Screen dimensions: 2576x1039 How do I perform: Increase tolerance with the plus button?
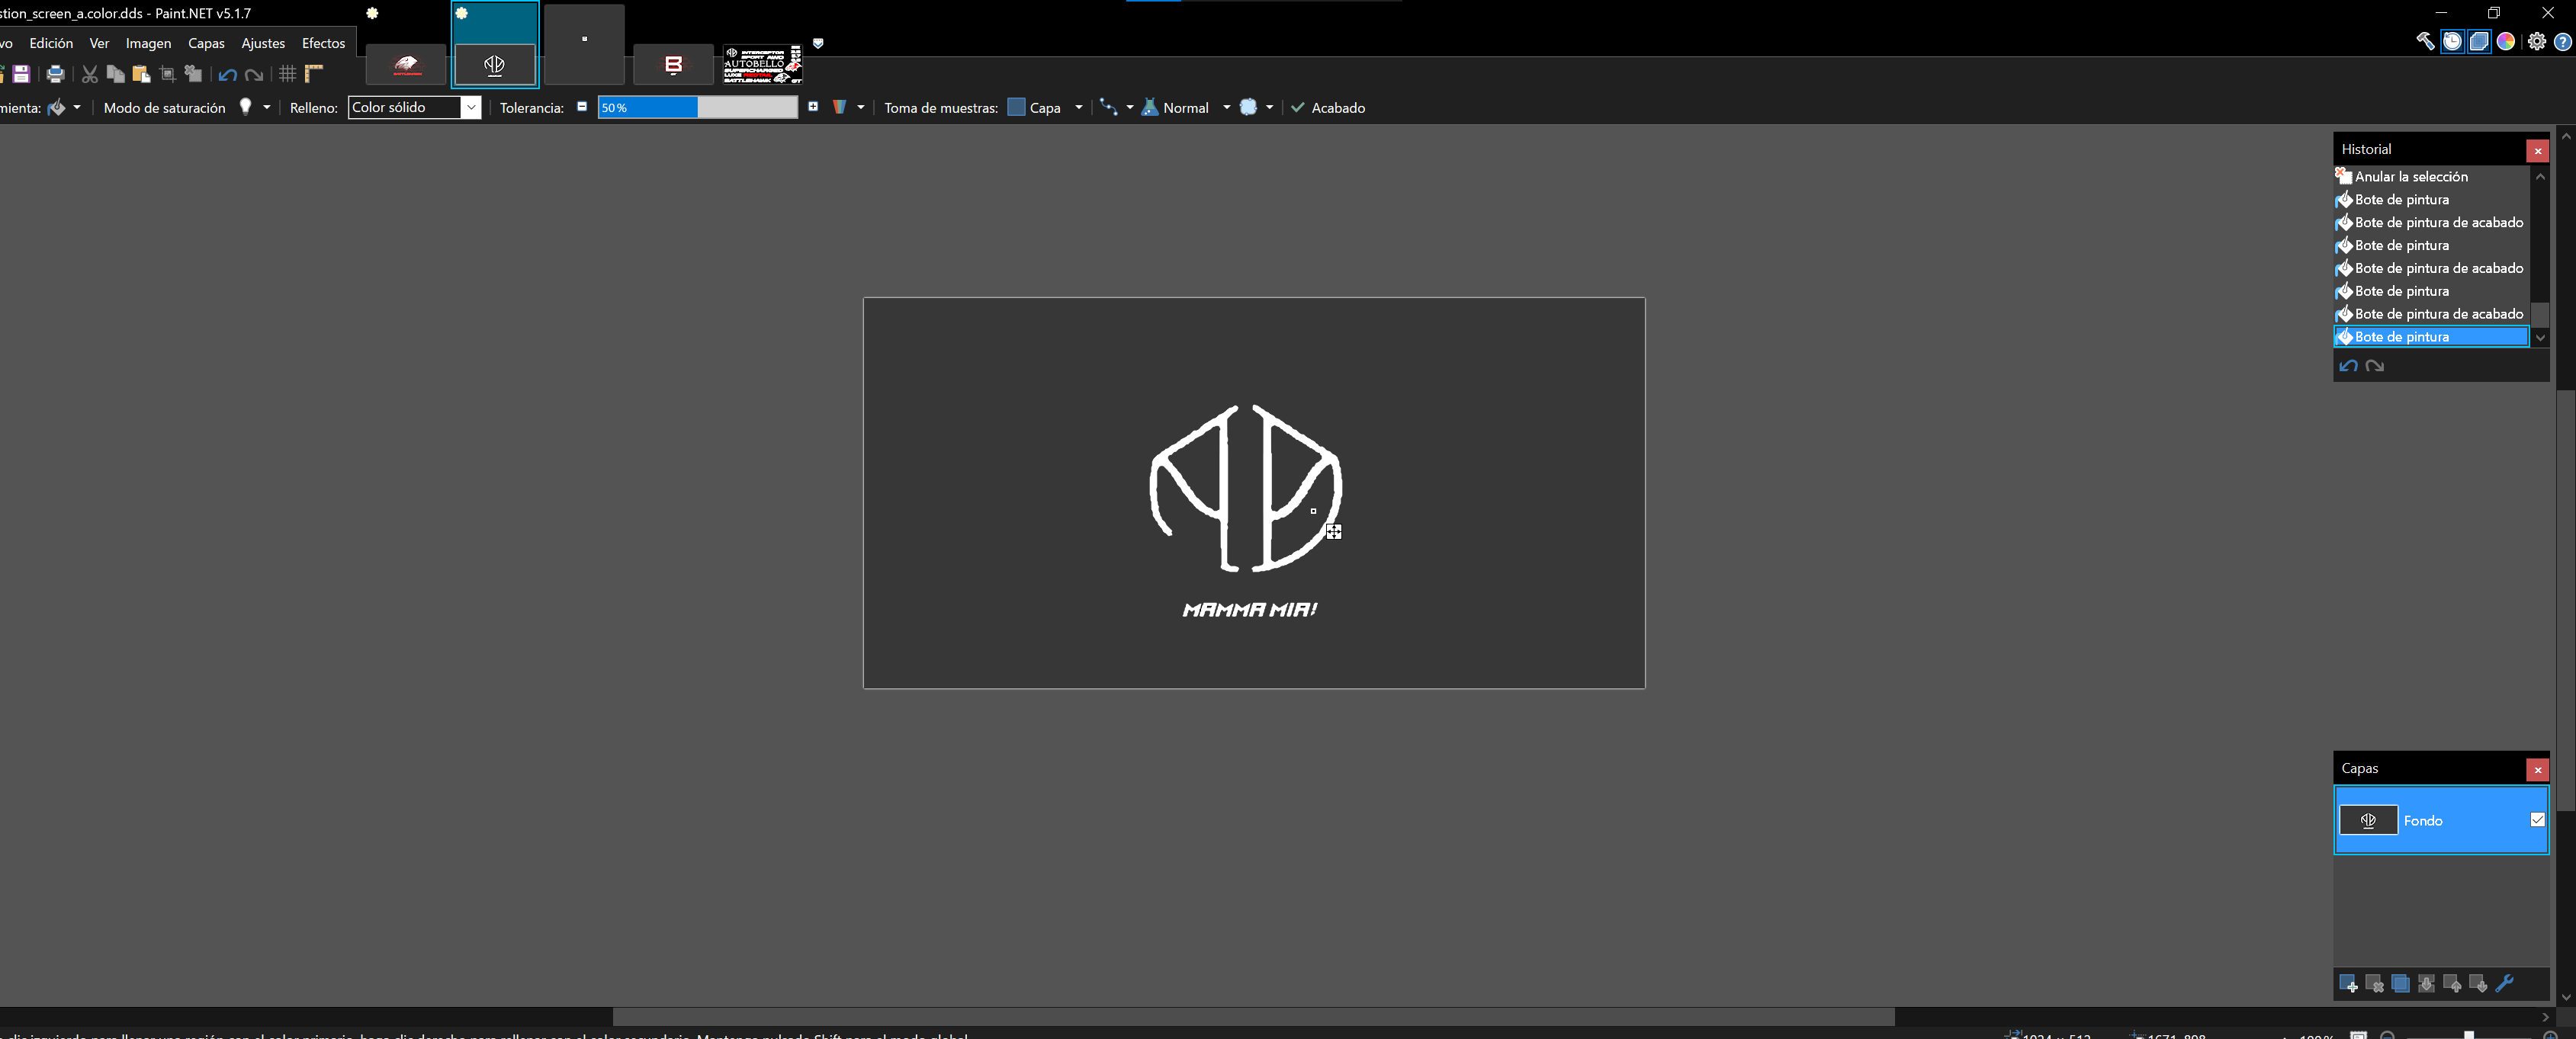(x=813, y=106)
